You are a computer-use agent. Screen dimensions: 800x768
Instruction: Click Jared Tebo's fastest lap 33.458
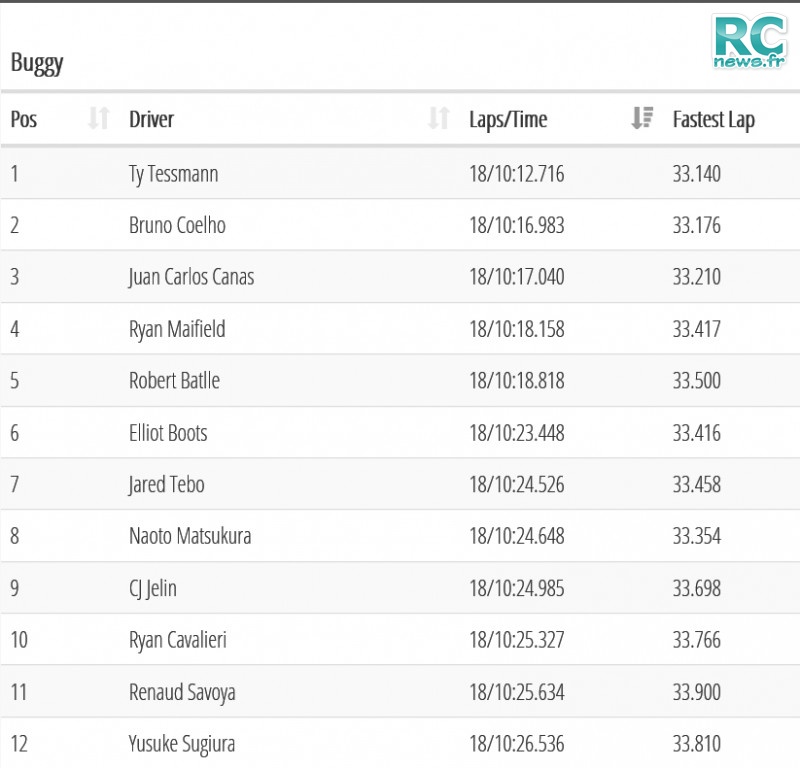[696, 484]
